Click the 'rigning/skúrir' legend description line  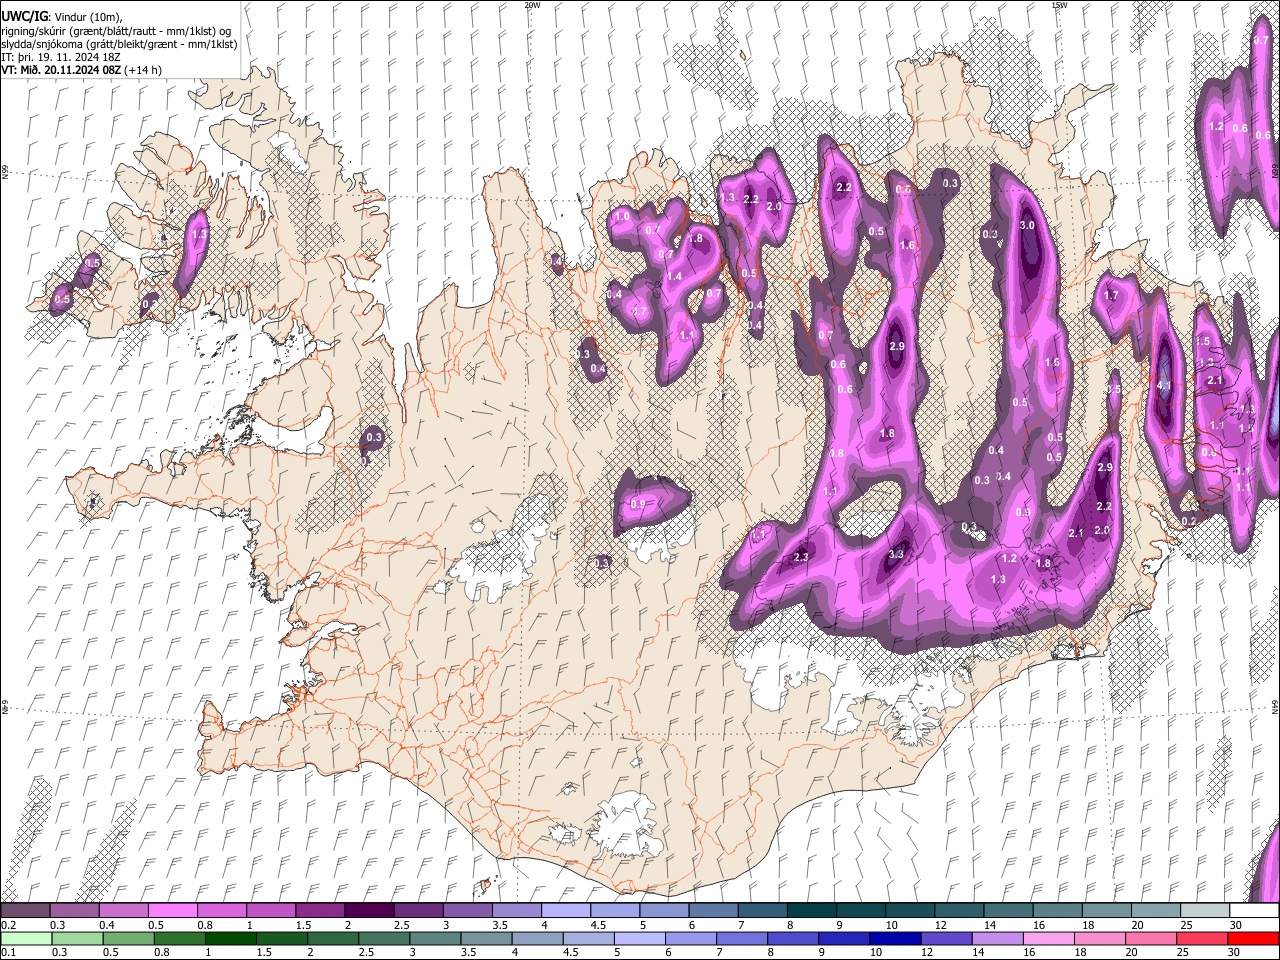117,31
